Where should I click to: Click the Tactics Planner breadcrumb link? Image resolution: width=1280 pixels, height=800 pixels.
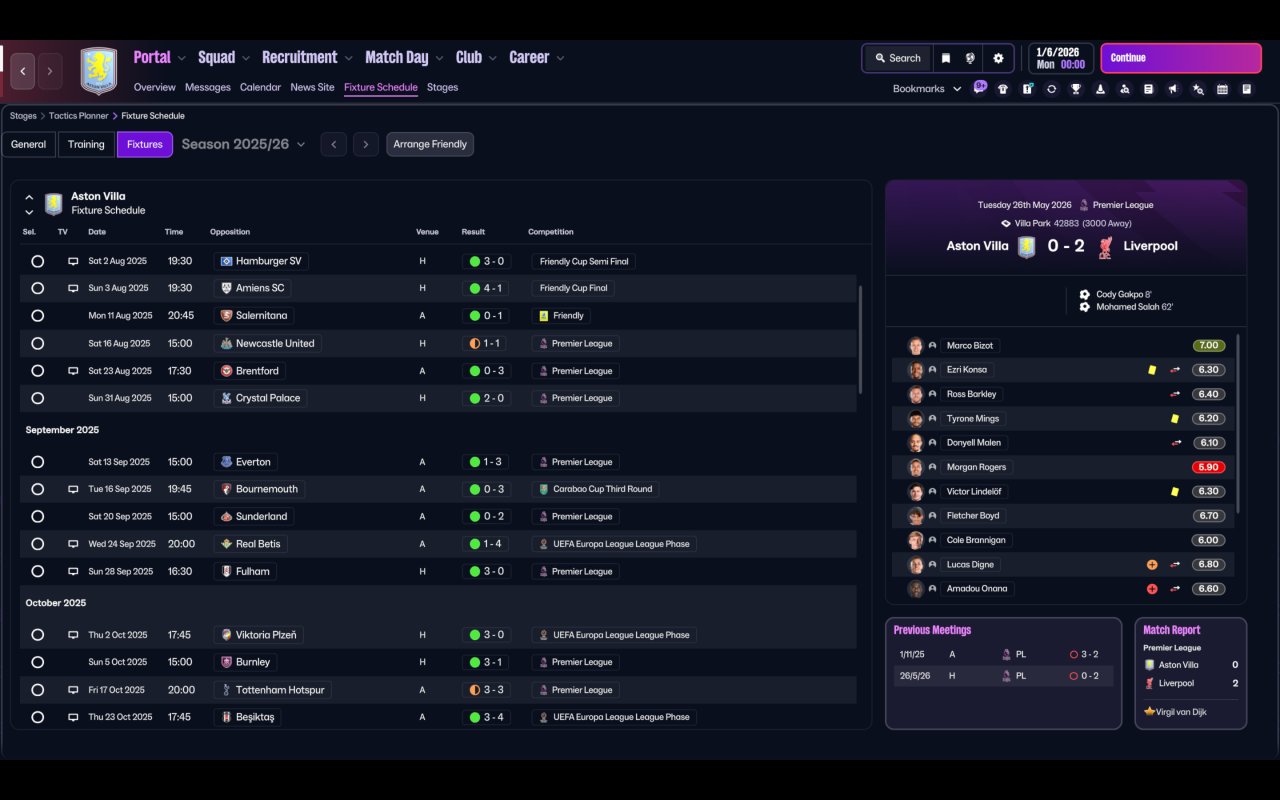tap(79, 116)
